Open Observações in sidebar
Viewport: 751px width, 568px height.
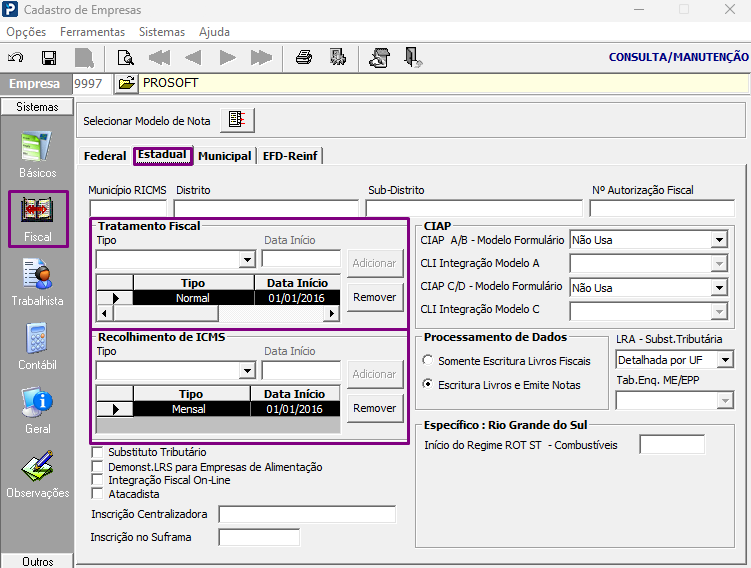click(x=37, y=474)
